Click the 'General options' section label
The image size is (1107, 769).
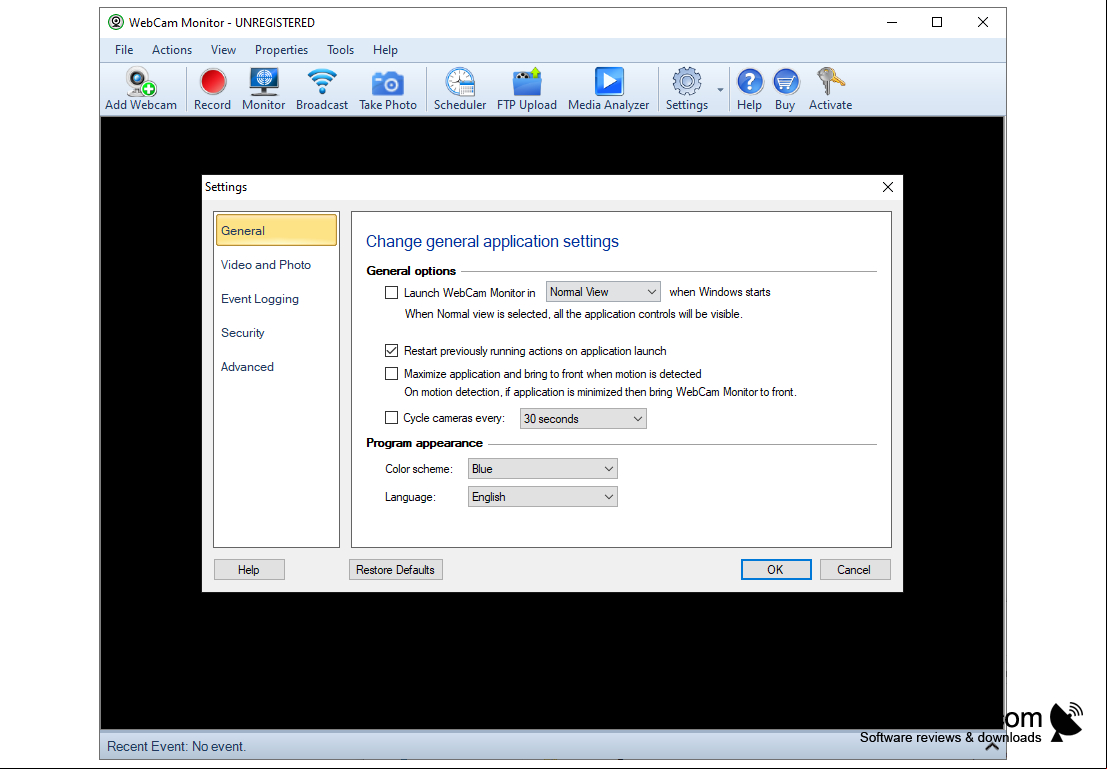point(411,270)
